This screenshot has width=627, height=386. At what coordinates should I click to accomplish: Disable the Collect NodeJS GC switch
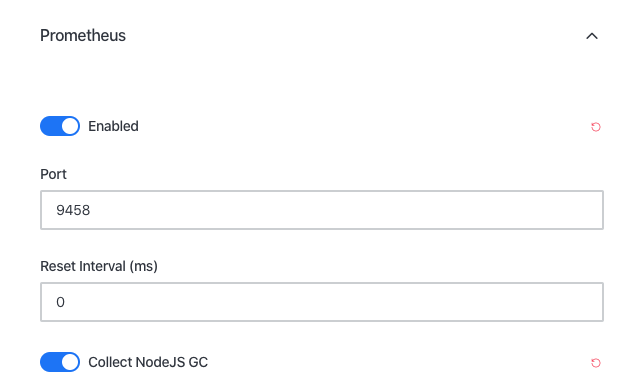(x=60, y=362)
